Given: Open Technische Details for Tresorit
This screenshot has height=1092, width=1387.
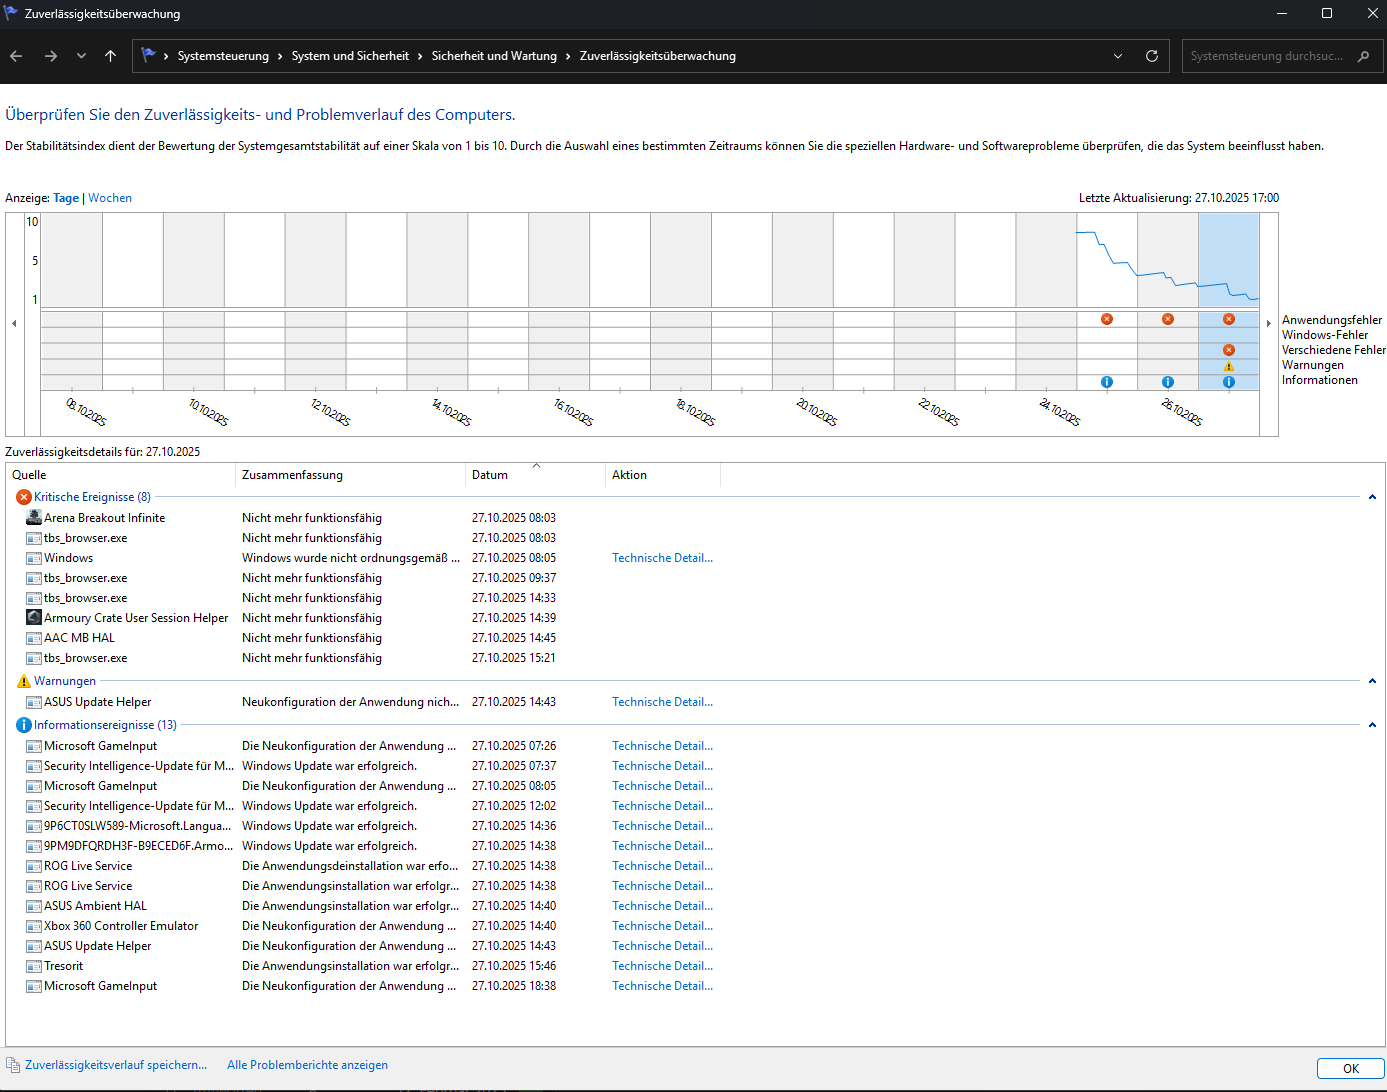Looking at the screenshot, I should 663,966.
